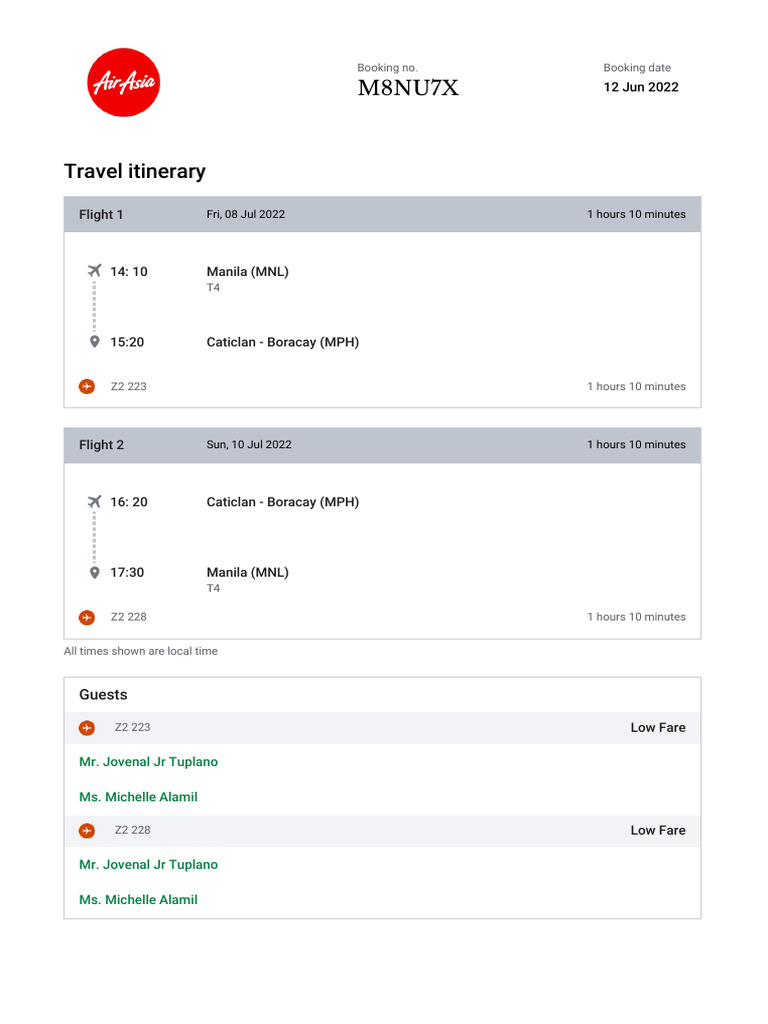Click the orange Z2 228 icon in Guests
The image size is (768, 1024).
click(87, 830)
